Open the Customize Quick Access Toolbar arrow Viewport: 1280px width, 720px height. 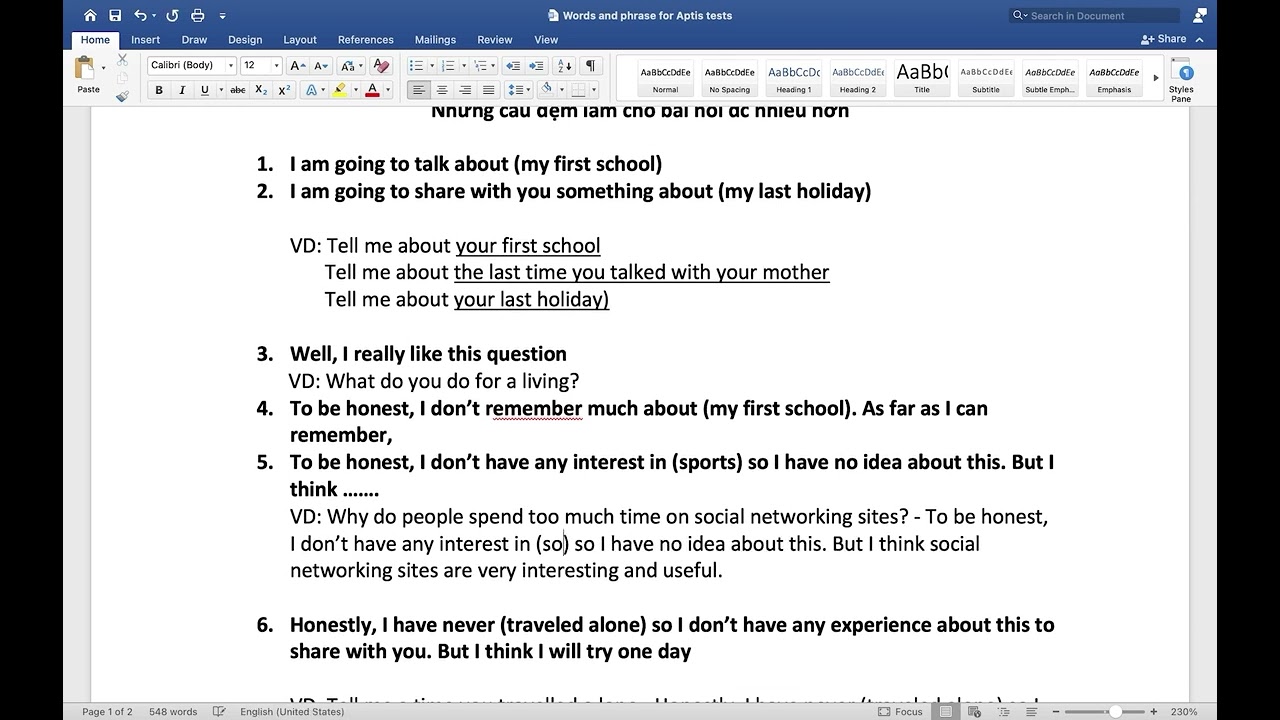point(222,16)
